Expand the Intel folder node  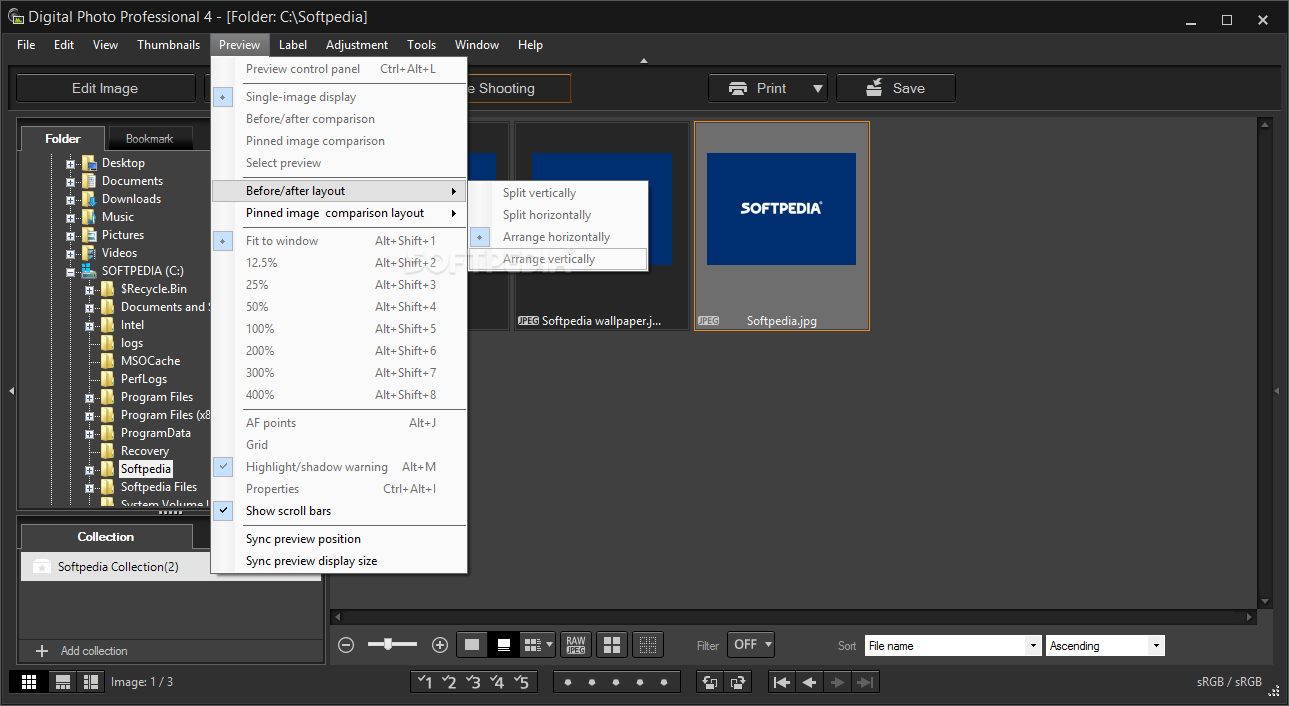click(89, 325)
